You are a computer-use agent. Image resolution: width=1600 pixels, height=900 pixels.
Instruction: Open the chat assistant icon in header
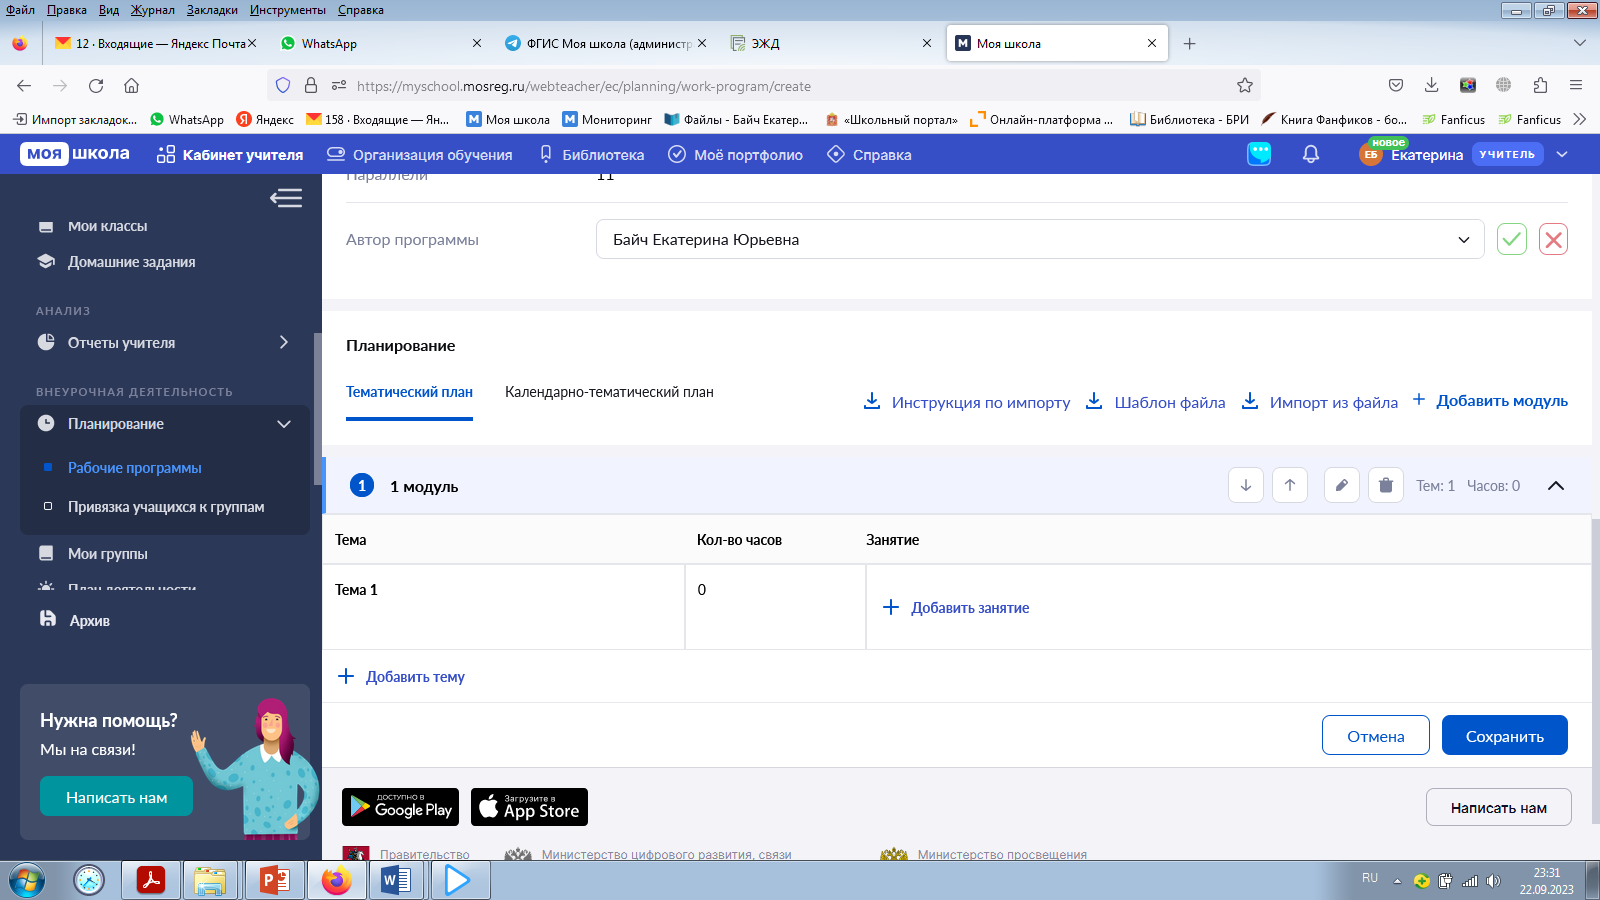point(1259,154)
